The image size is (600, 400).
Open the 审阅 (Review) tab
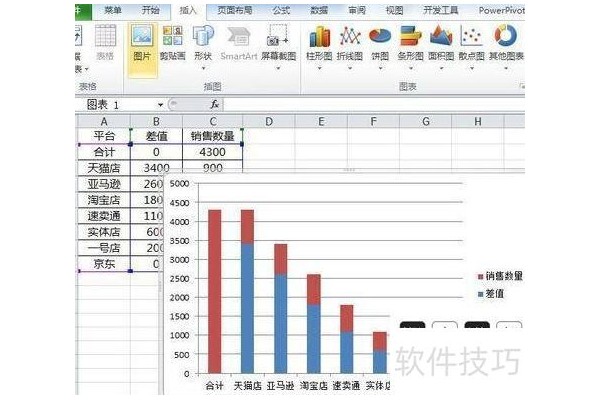click(x=357, y=10)
